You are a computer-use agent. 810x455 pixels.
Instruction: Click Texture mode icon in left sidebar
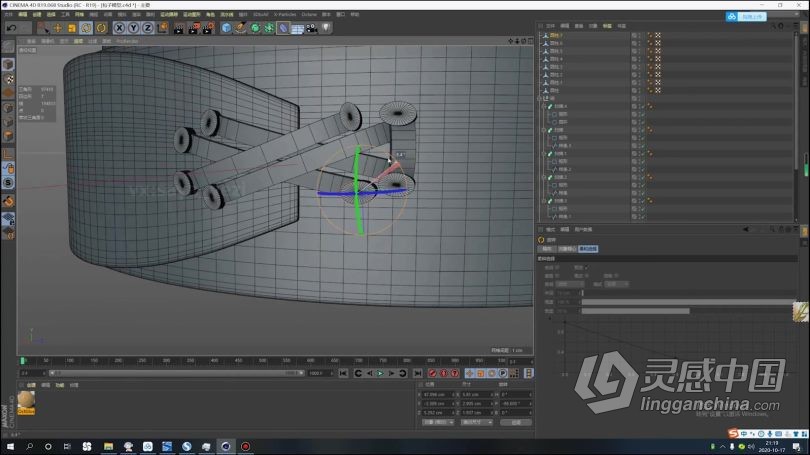coord(8,79)
